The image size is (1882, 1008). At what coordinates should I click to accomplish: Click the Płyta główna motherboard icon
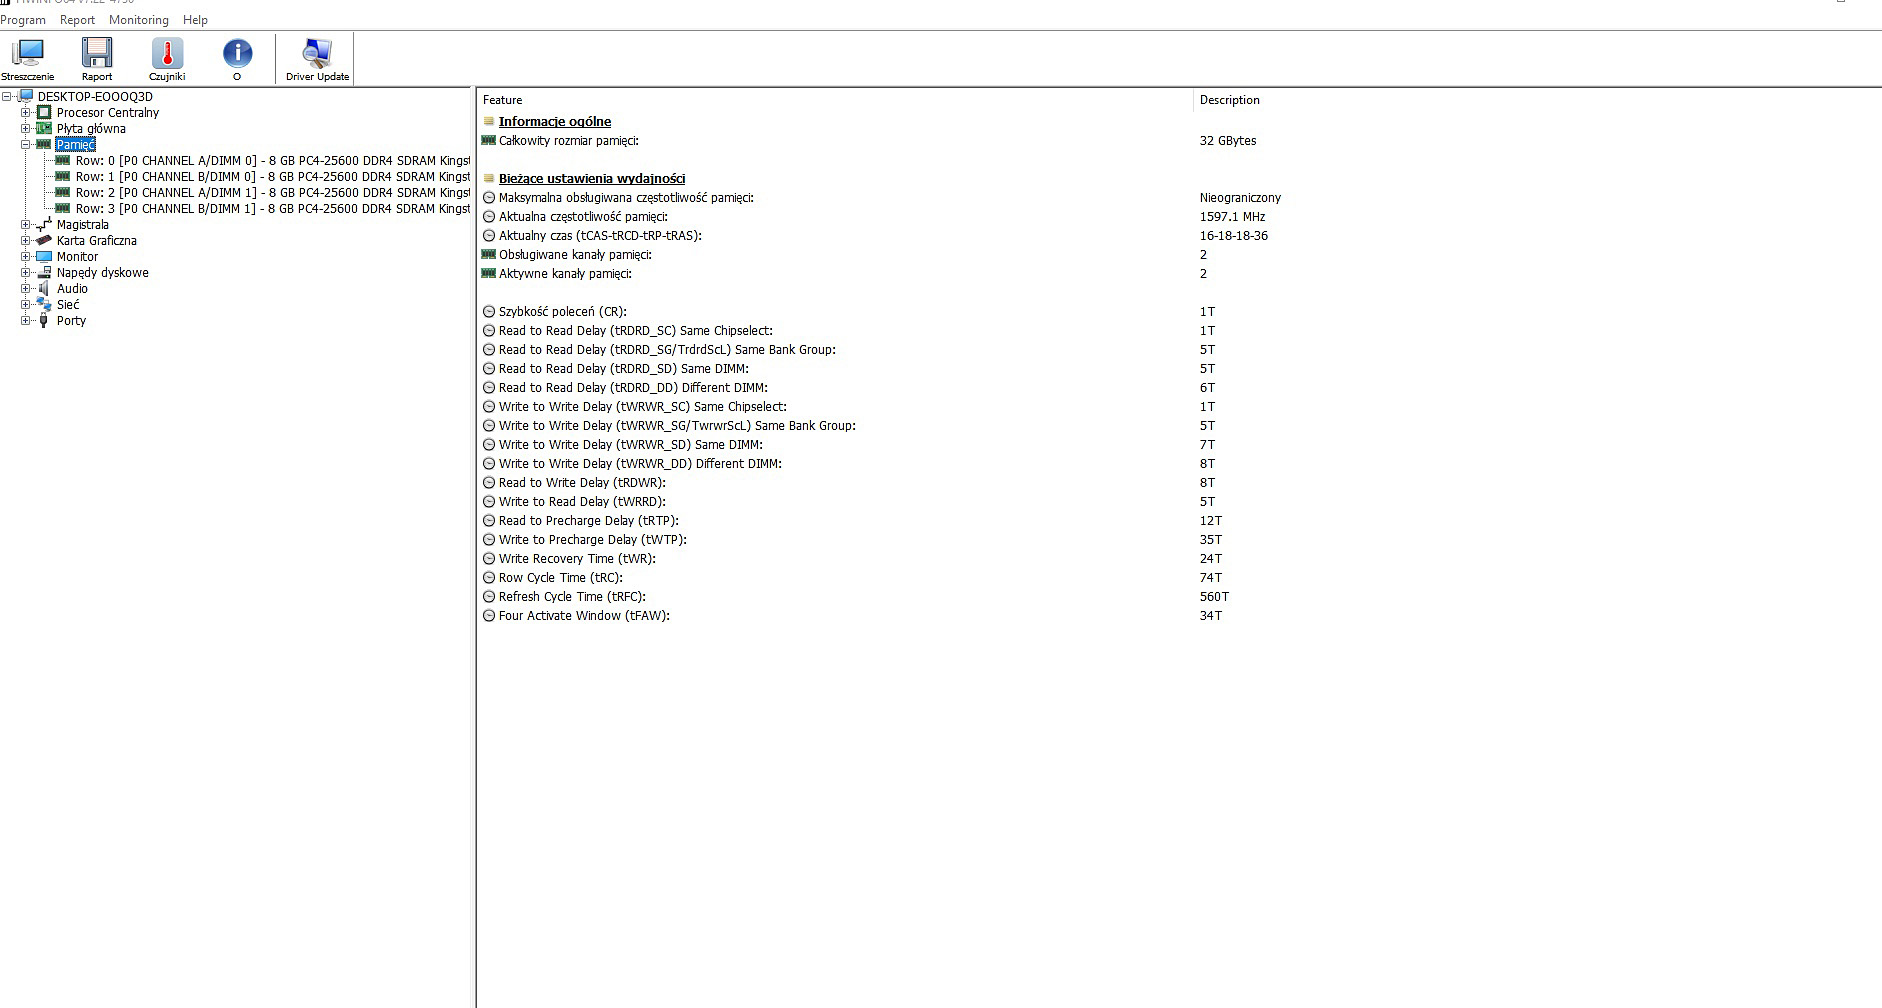[44, 129]
